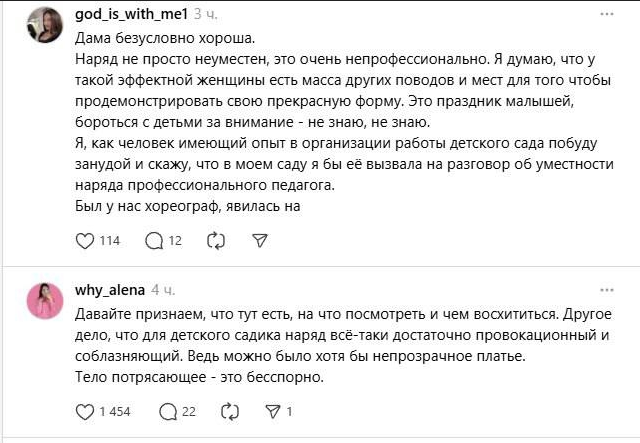This screenshot has height=443, width=640.
Task: Visit the god_is_with_me1 username link
Action: [x=131, y=15]
